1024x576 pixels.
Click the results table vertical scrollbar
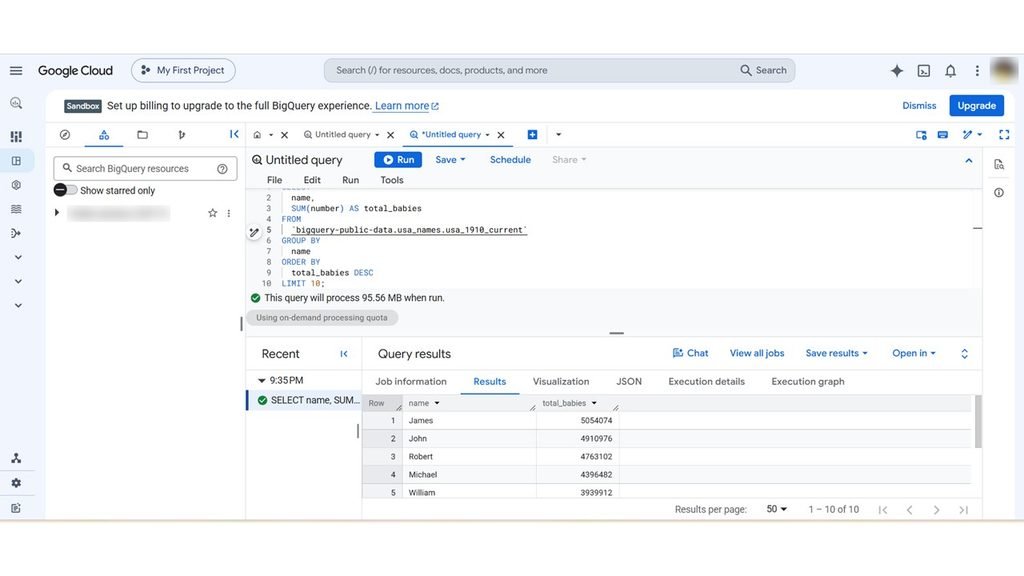(978, 422)
